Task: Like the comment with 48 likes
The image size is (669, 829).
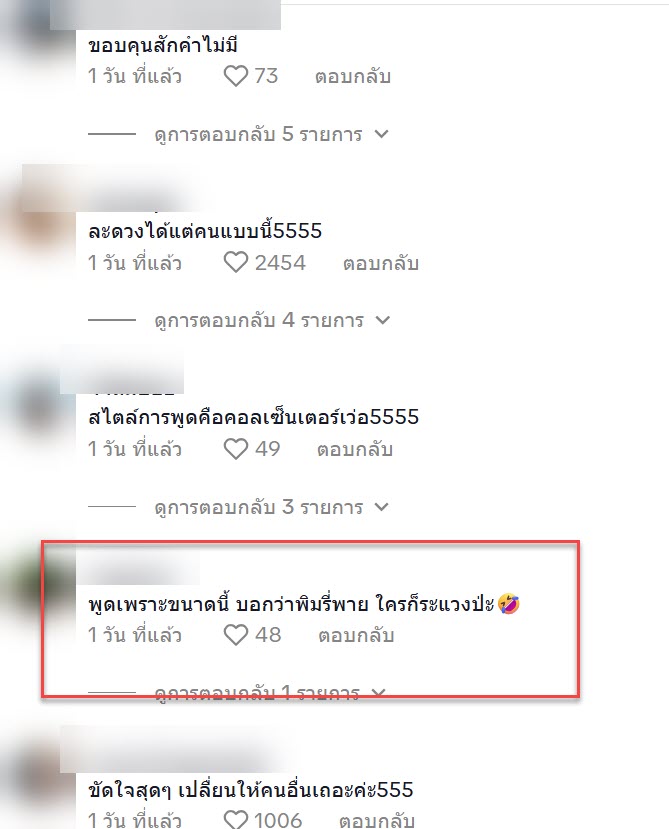Action: point(236,635)
